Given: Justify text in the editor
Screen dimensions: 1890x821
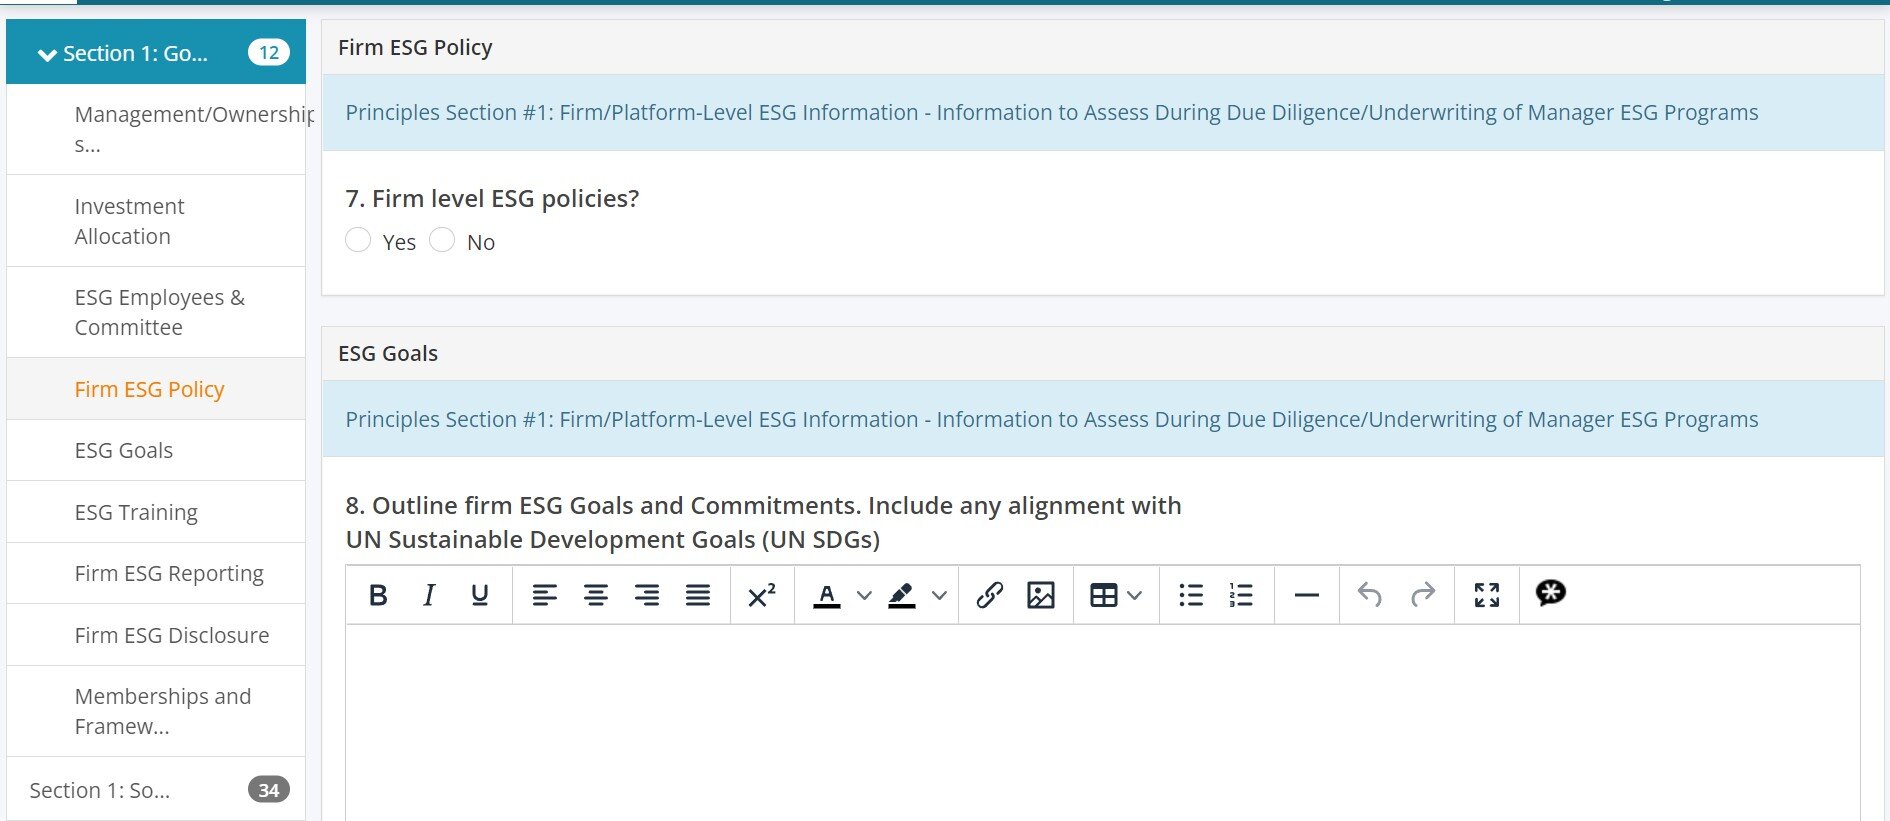Looking at the screenshot, I should [x=698, y=595].
